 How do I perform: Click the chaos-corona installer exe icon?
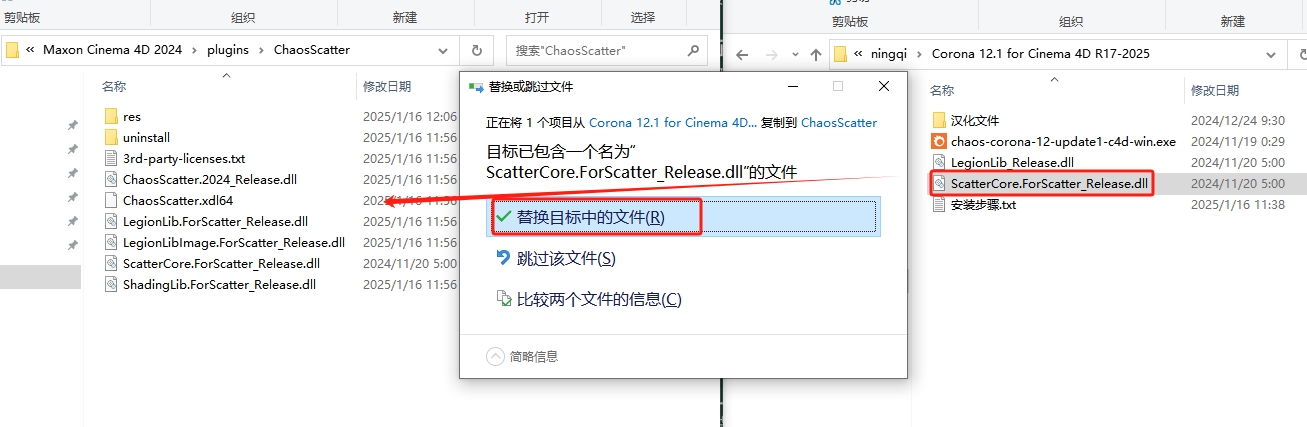point(939,142)
